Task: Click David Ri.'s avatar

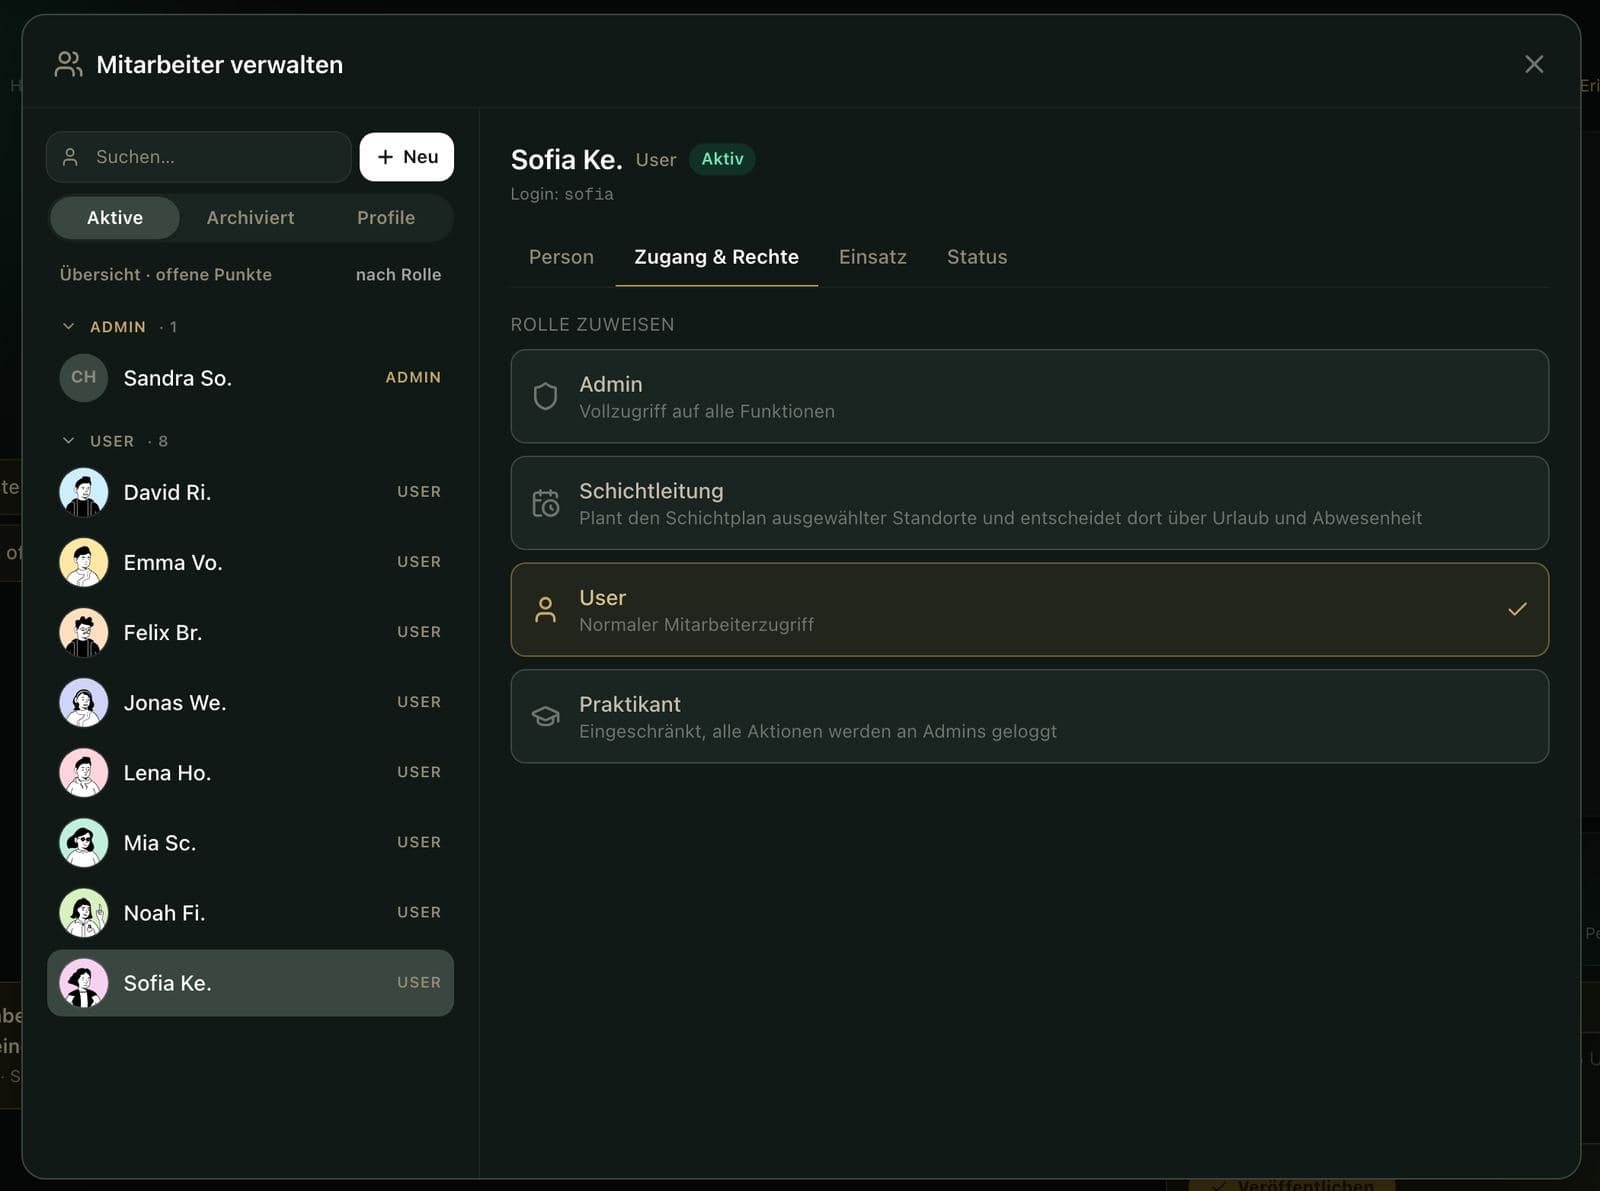Action: coord(84,492)
